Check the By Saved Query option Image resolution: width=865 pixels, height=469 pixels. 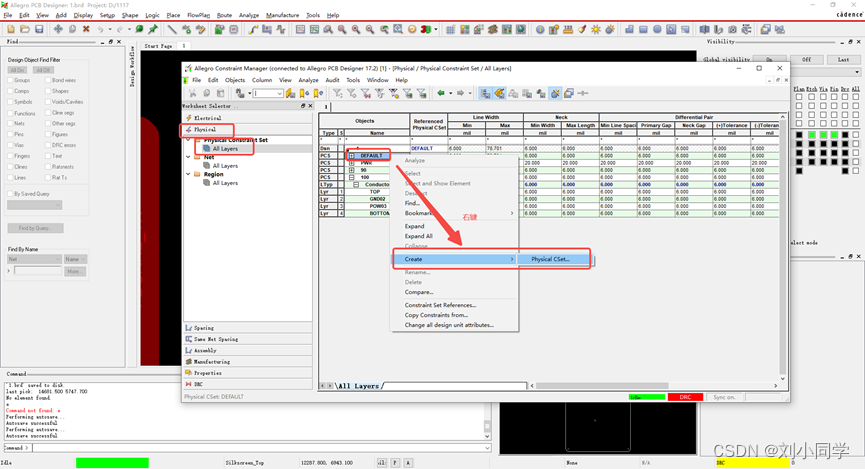click(9, 193)
